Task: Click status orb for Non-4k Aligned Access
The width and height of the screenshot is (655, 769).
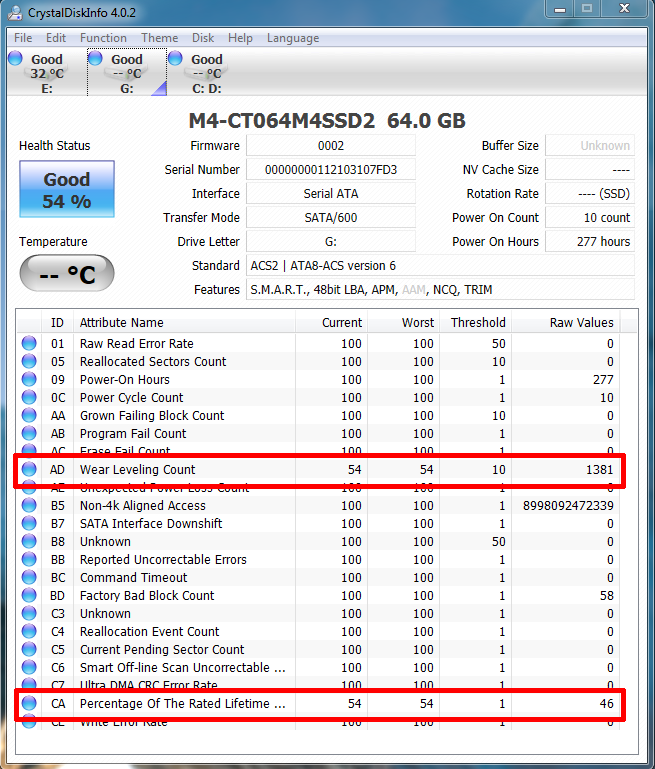Action: (x=29, y=505)
